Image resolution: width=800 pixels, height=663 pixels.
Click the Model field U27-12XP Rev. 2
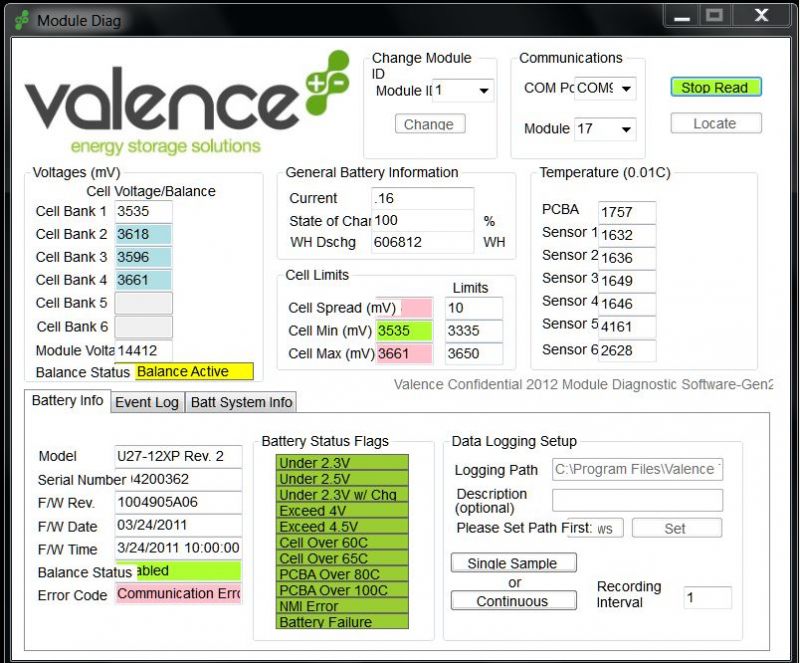pos(178,456)
